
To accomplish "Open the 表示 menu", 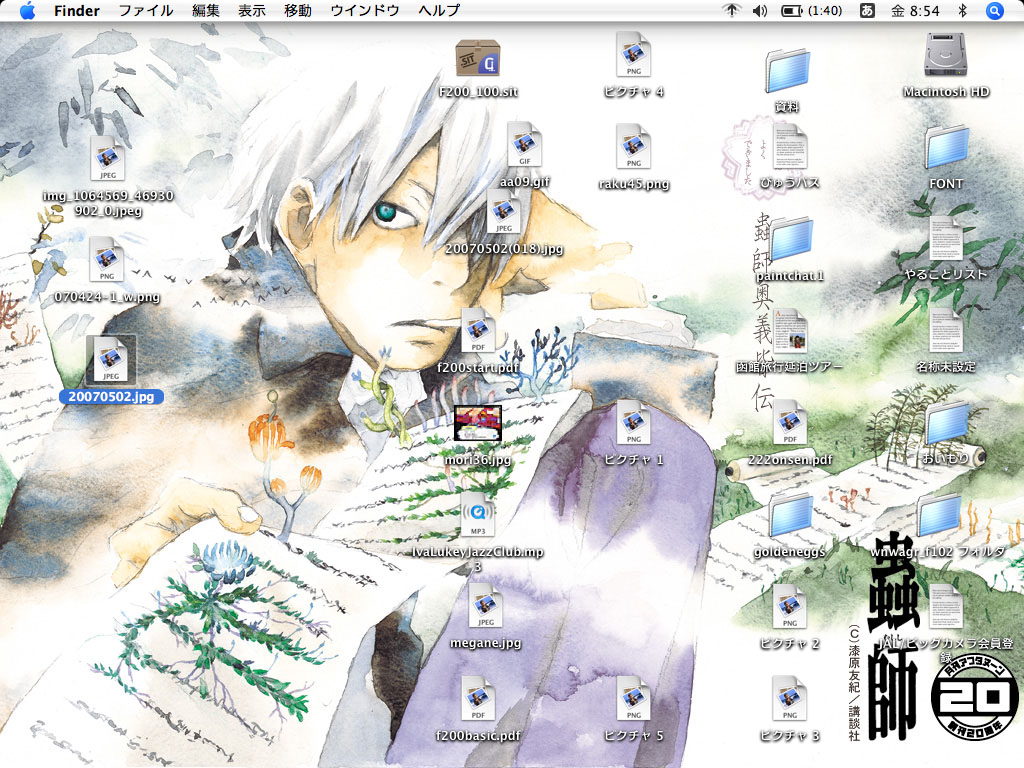I will point(251,10).
